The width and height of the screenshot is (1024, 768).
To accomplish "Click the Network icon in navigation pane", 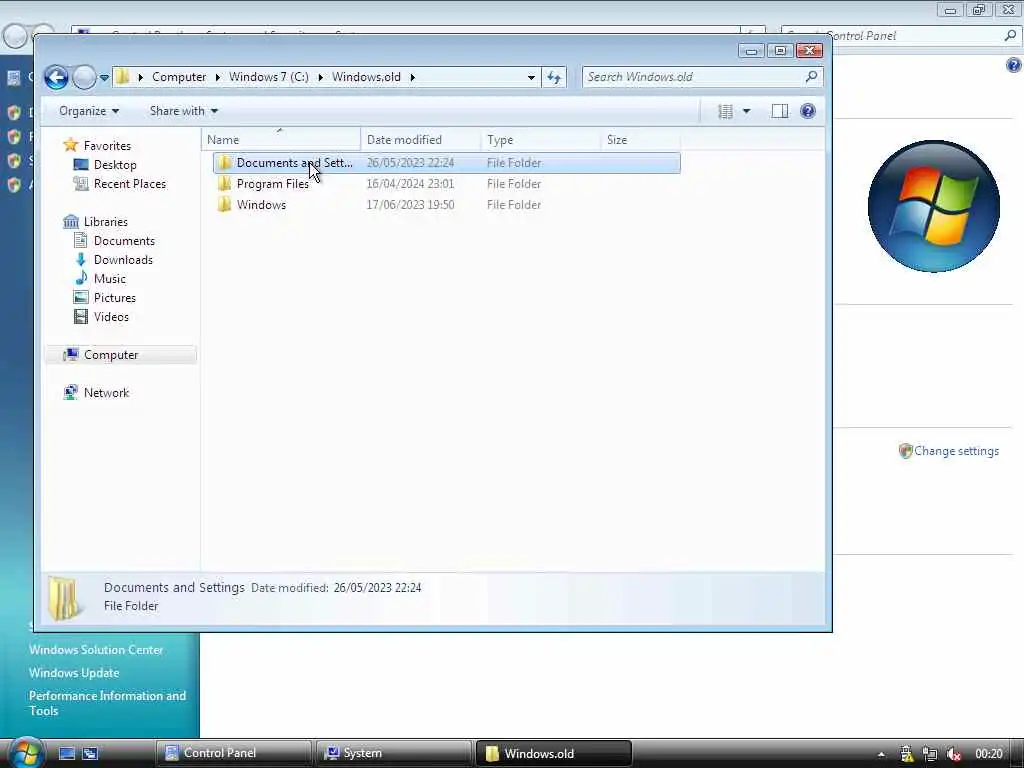I will click(71, 392).
